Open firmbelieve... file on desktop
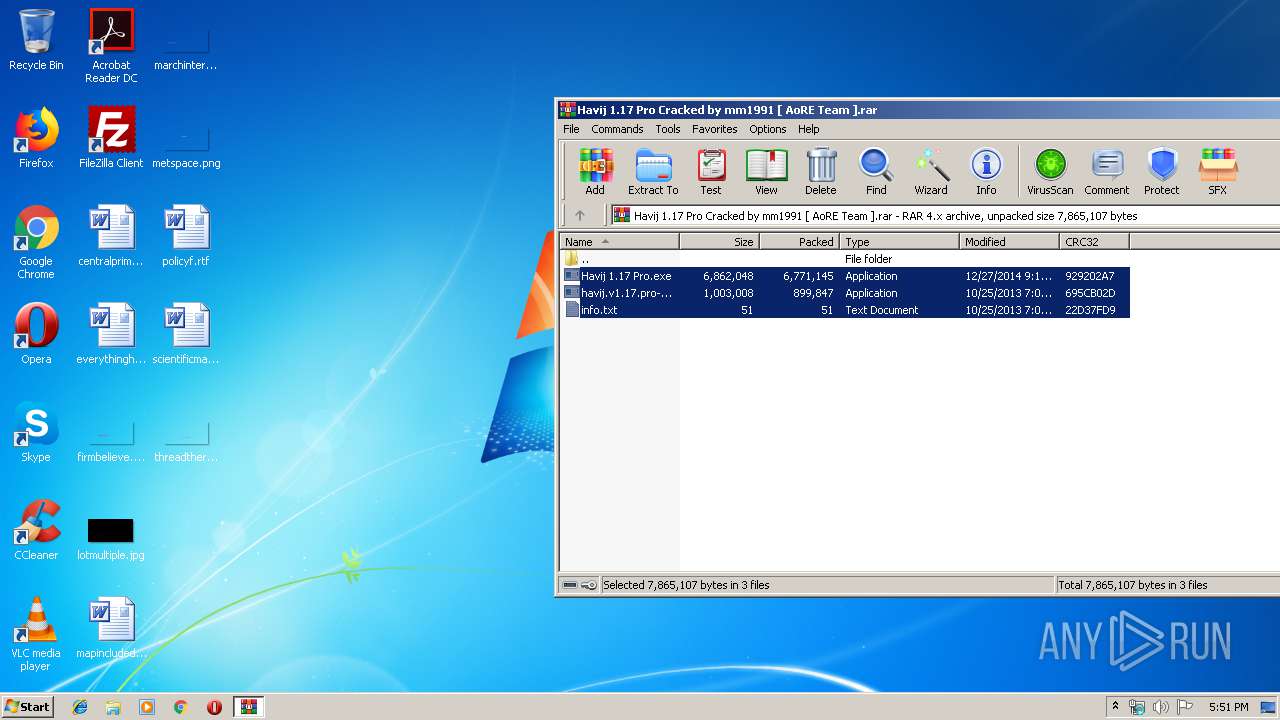 pyautogui.click(x=111, y=442)
